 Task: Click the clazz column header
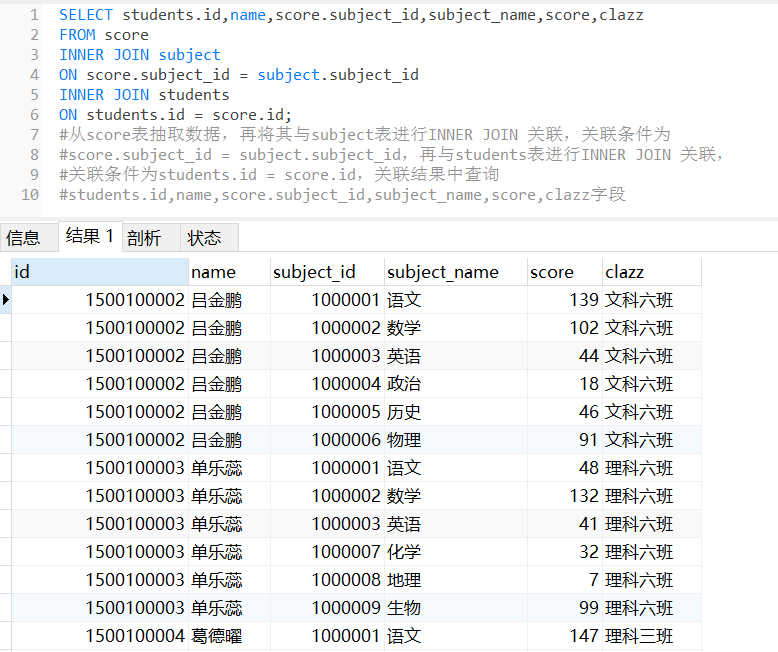(651, 272)
